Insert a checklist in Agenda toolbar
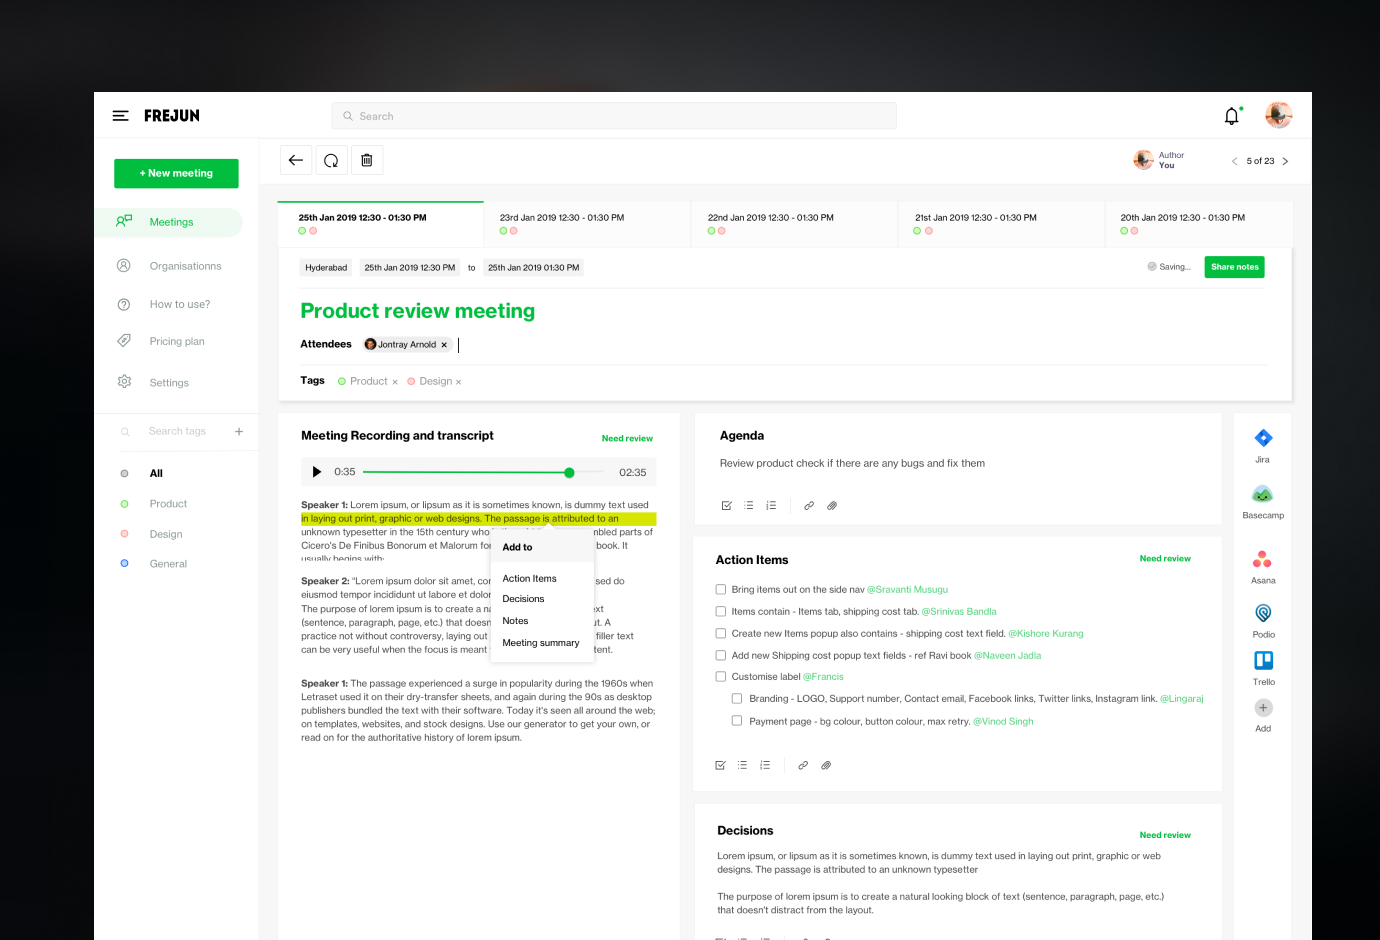This screenshot has height=940, width=1380. coord(726,506)
